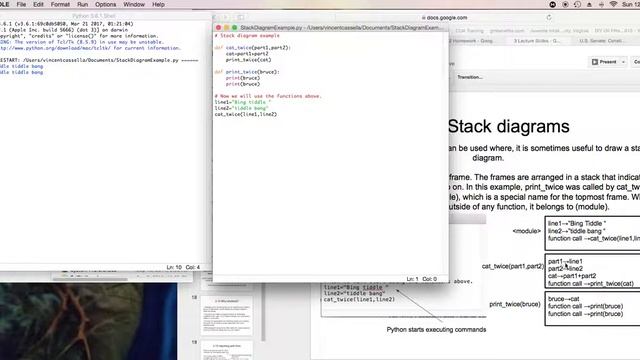This screenshot has height=360, width=640.
Task: Click the 'print_twice(cat)' line in the editor
Action: [248, 60]
